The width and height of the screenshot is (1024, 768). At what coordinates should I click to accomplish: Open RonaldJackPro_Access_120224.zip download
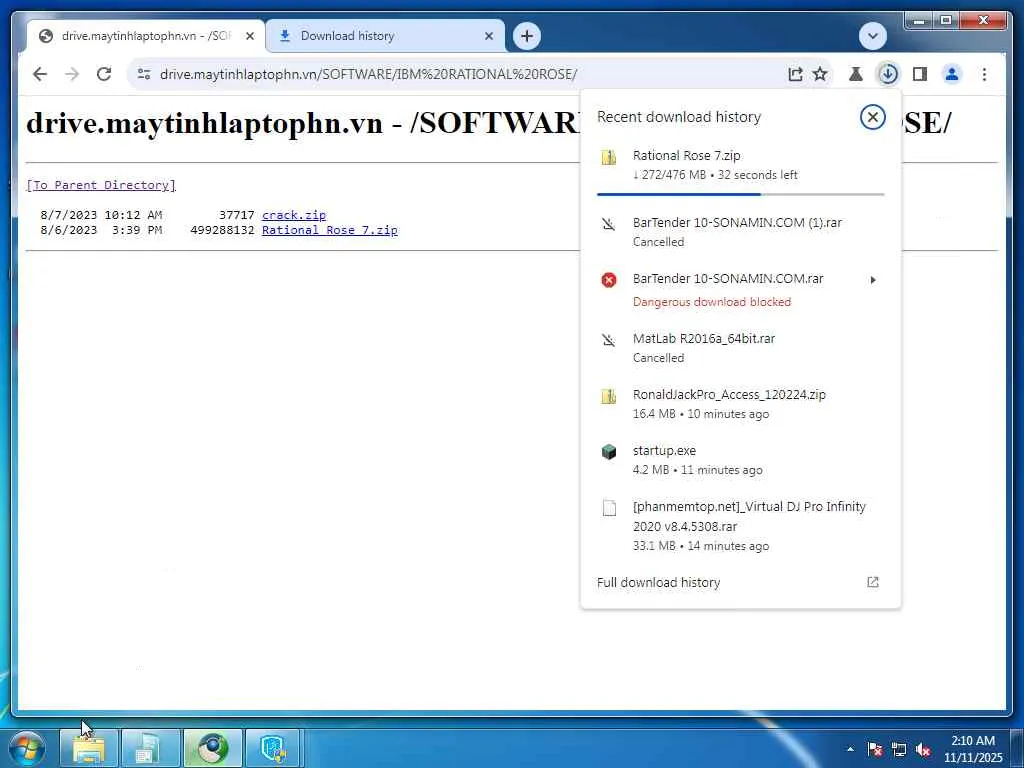click(741, 404)
